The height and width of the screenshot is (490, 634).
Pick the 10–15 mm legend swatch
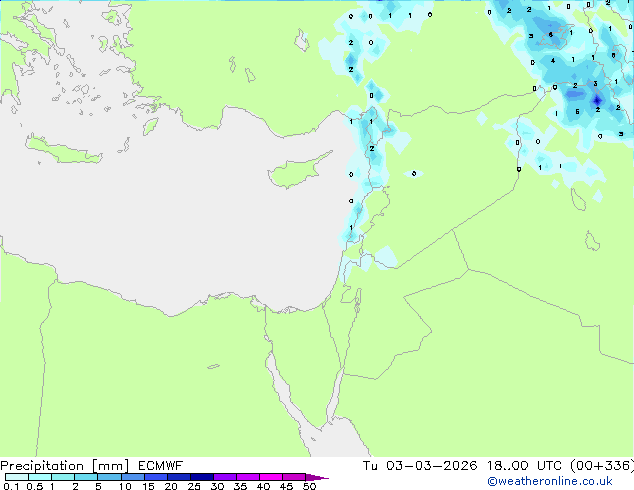pos(132,477)
